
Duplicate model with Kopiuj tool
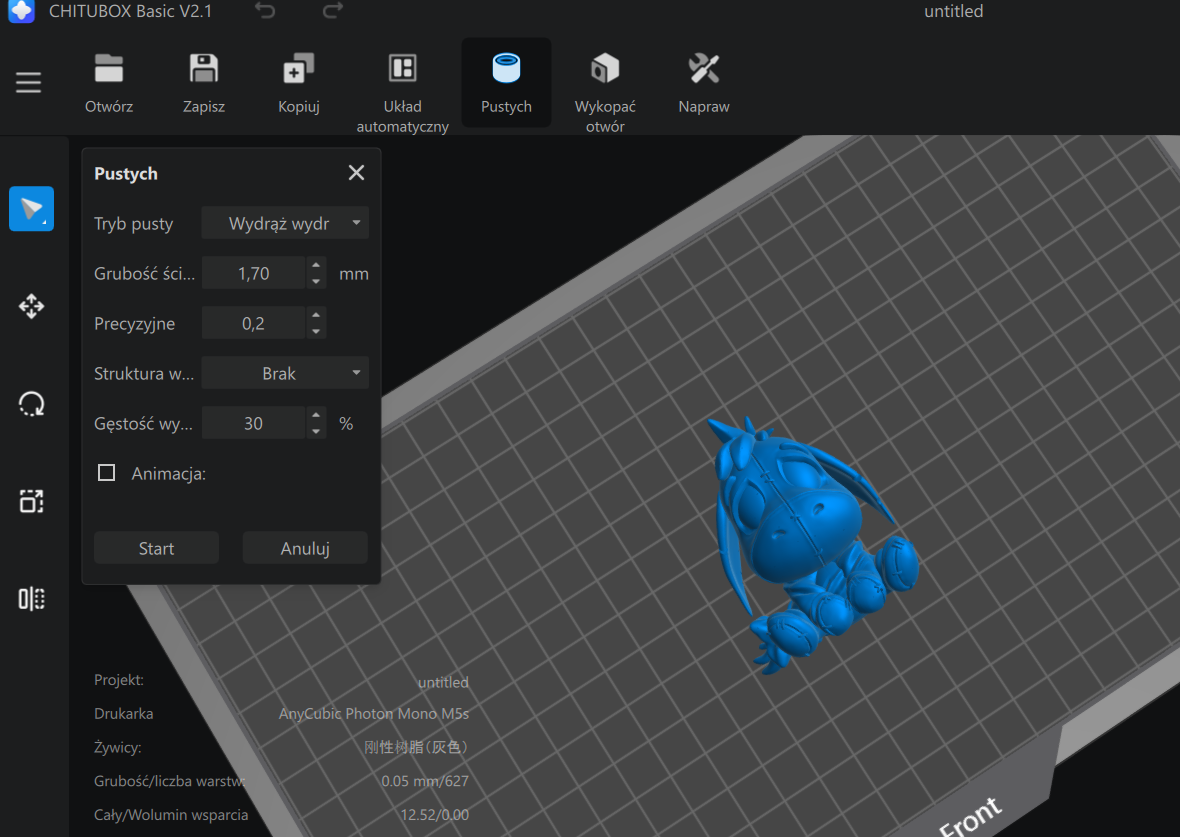click(x=299, y=68)
